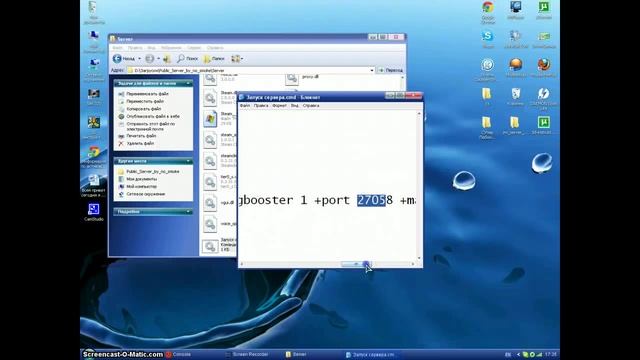Open Файл menu in Explorer window
The width and height of the screenshot is (640, 360).
tap(118, 48)
